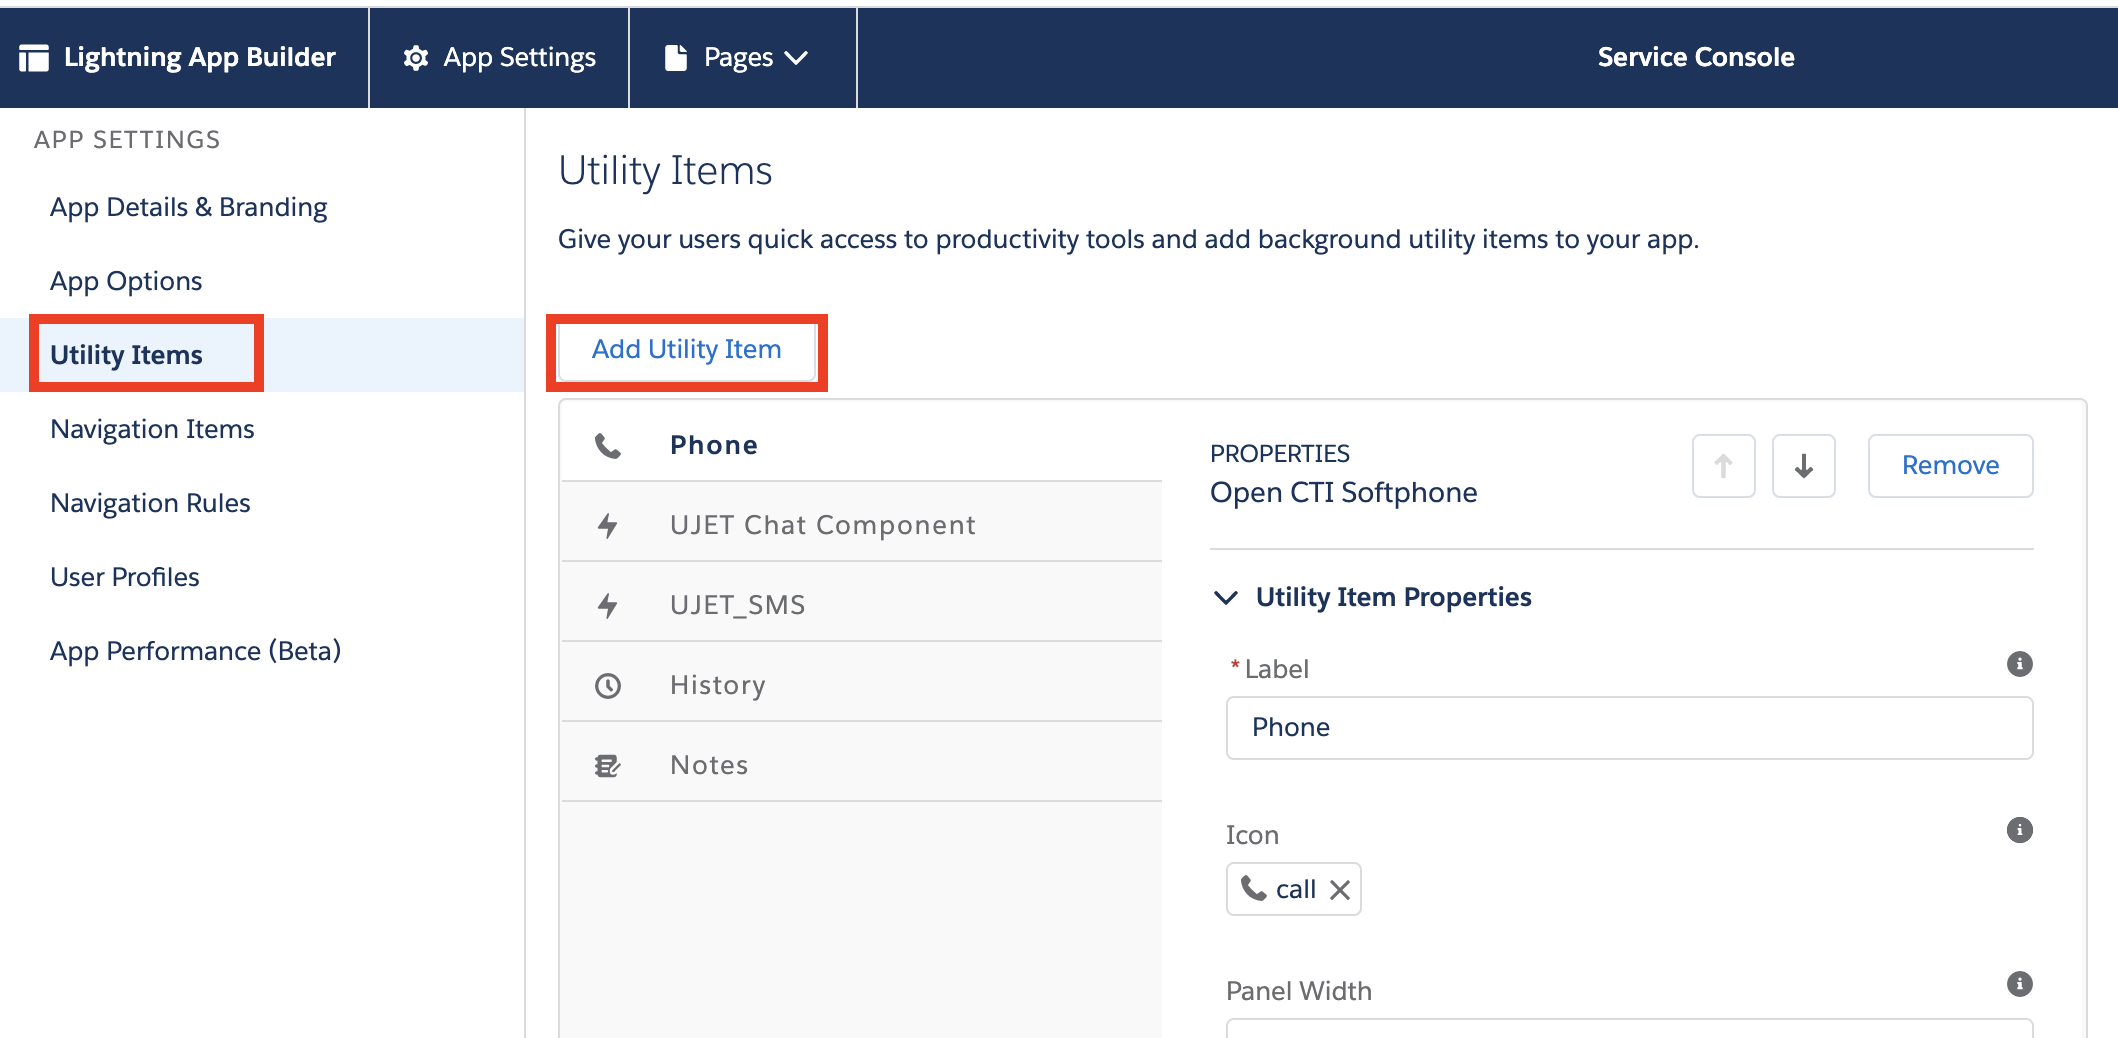
Task: Click the info icon next to Panel Width
Action: (x=2019, y=984)
